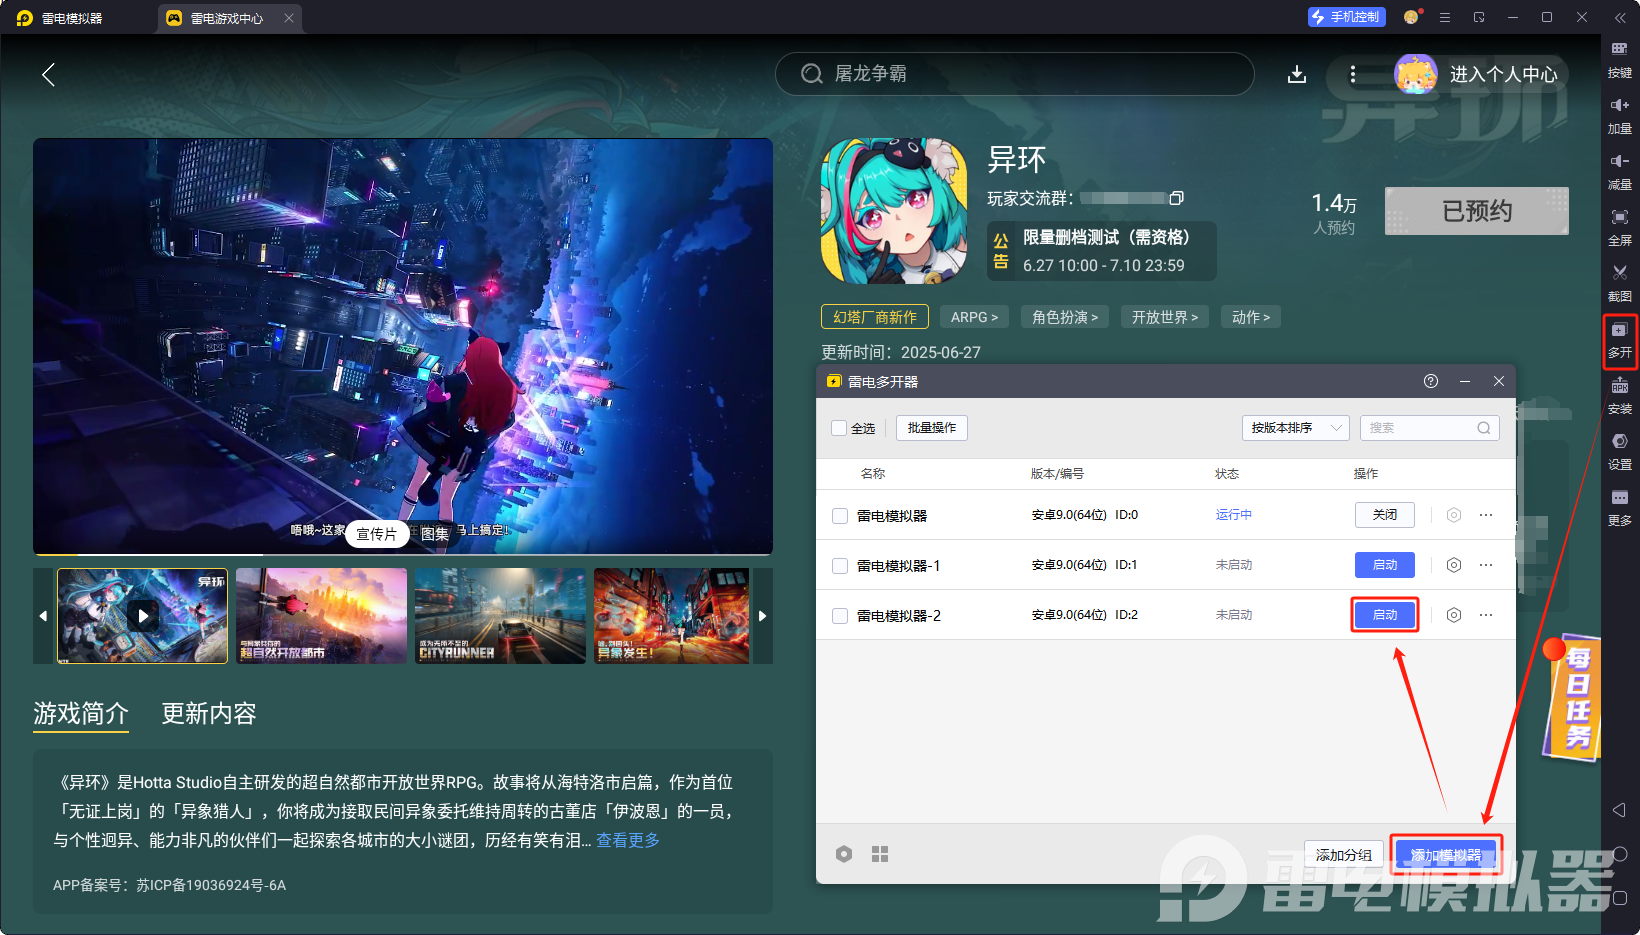Start 雷电模拟器-1 with 启动 button
This screenshot has width=1640, height=935.
click(1385, 565)
